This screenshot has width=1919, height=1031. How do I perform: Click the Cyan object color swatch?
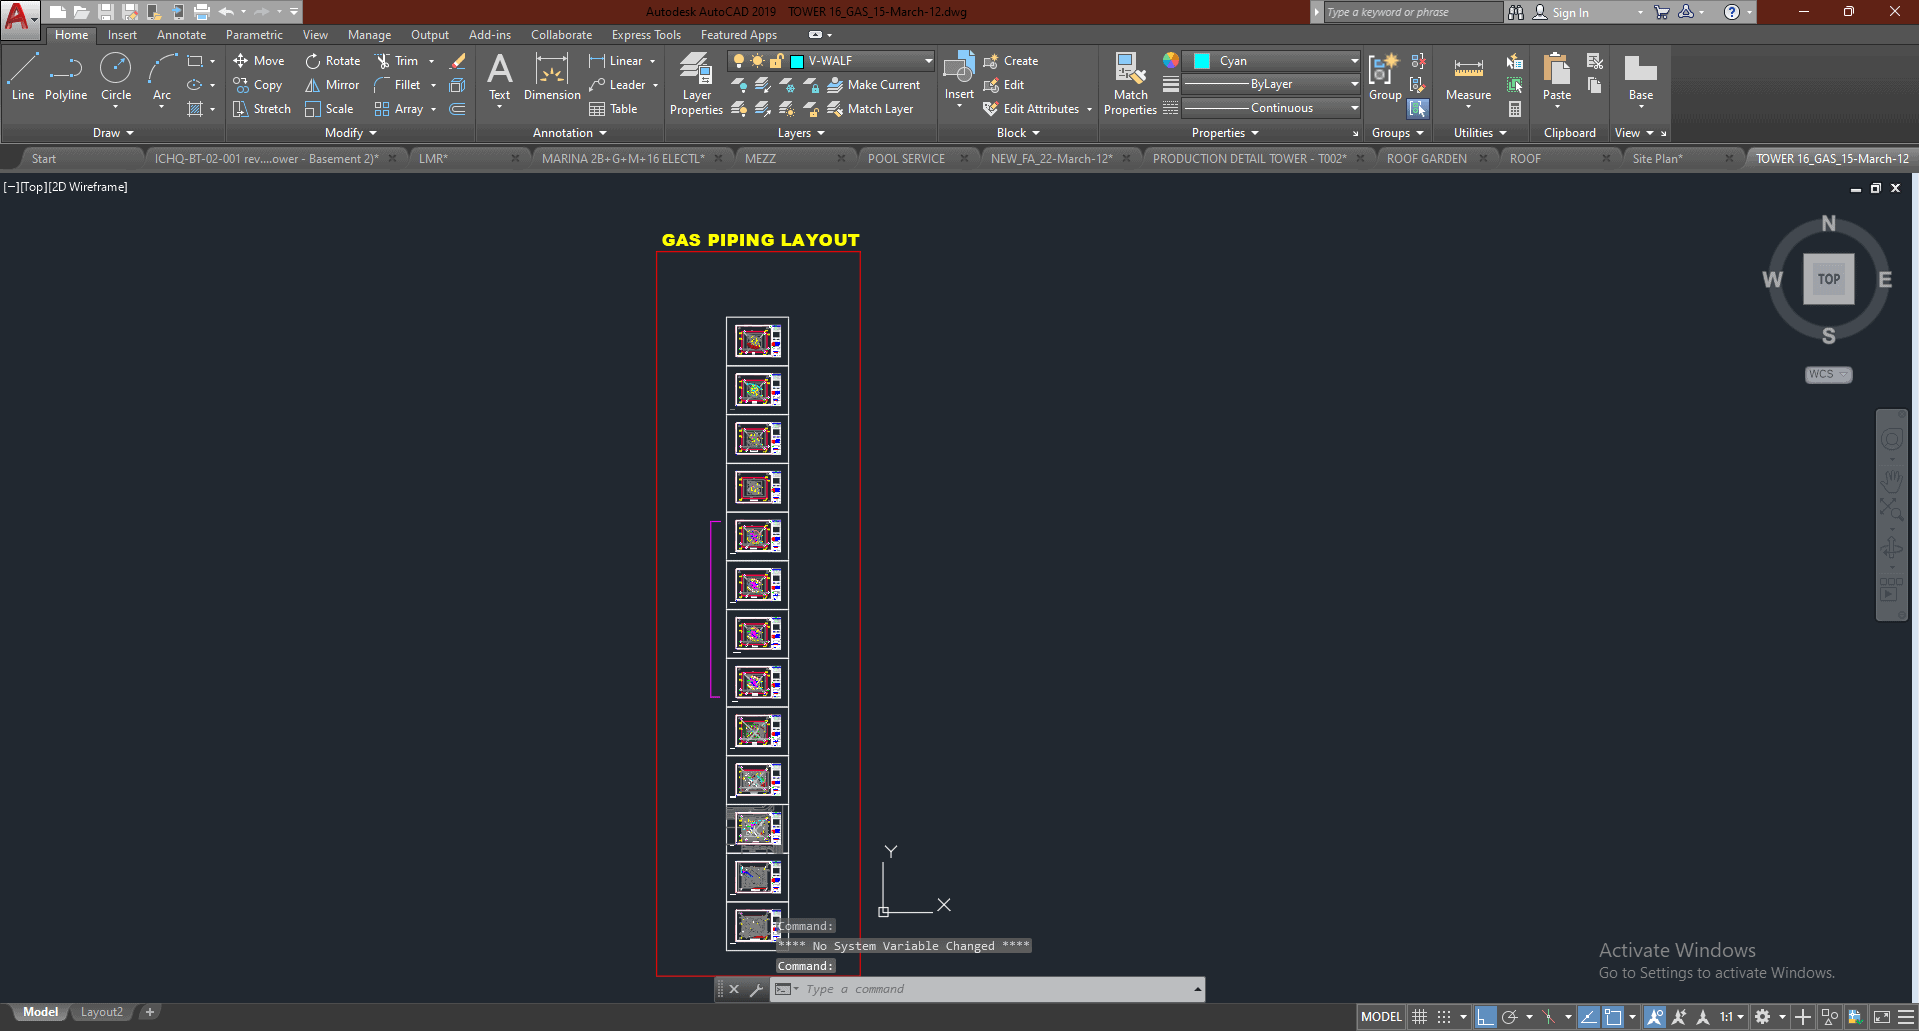(1202, 61)
